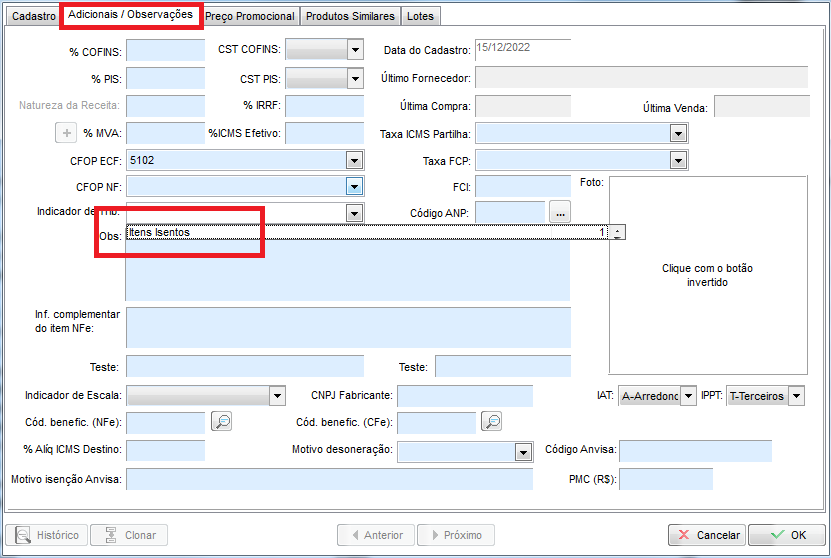The width and height of the screenshot is (831, 558).
Task: Click the Cancelar button
Action: (706, 535)
